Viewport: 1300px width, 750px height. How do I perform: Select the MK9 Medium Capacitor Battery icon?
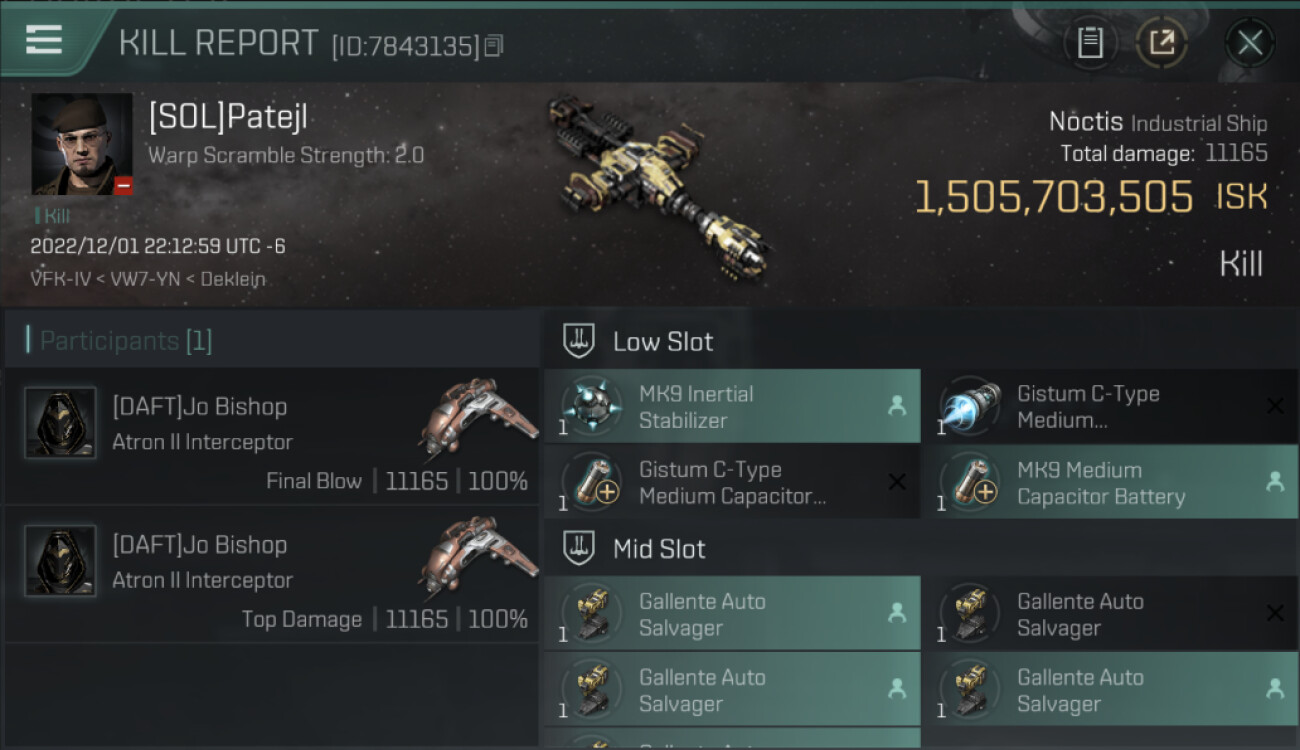click(x=969, y=483)
